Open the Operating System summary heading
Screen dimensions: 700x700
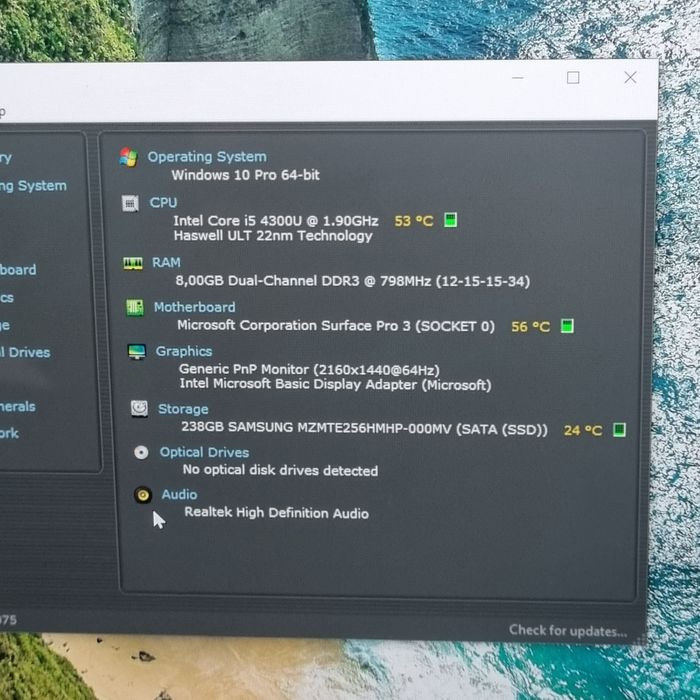click(207, 157)
